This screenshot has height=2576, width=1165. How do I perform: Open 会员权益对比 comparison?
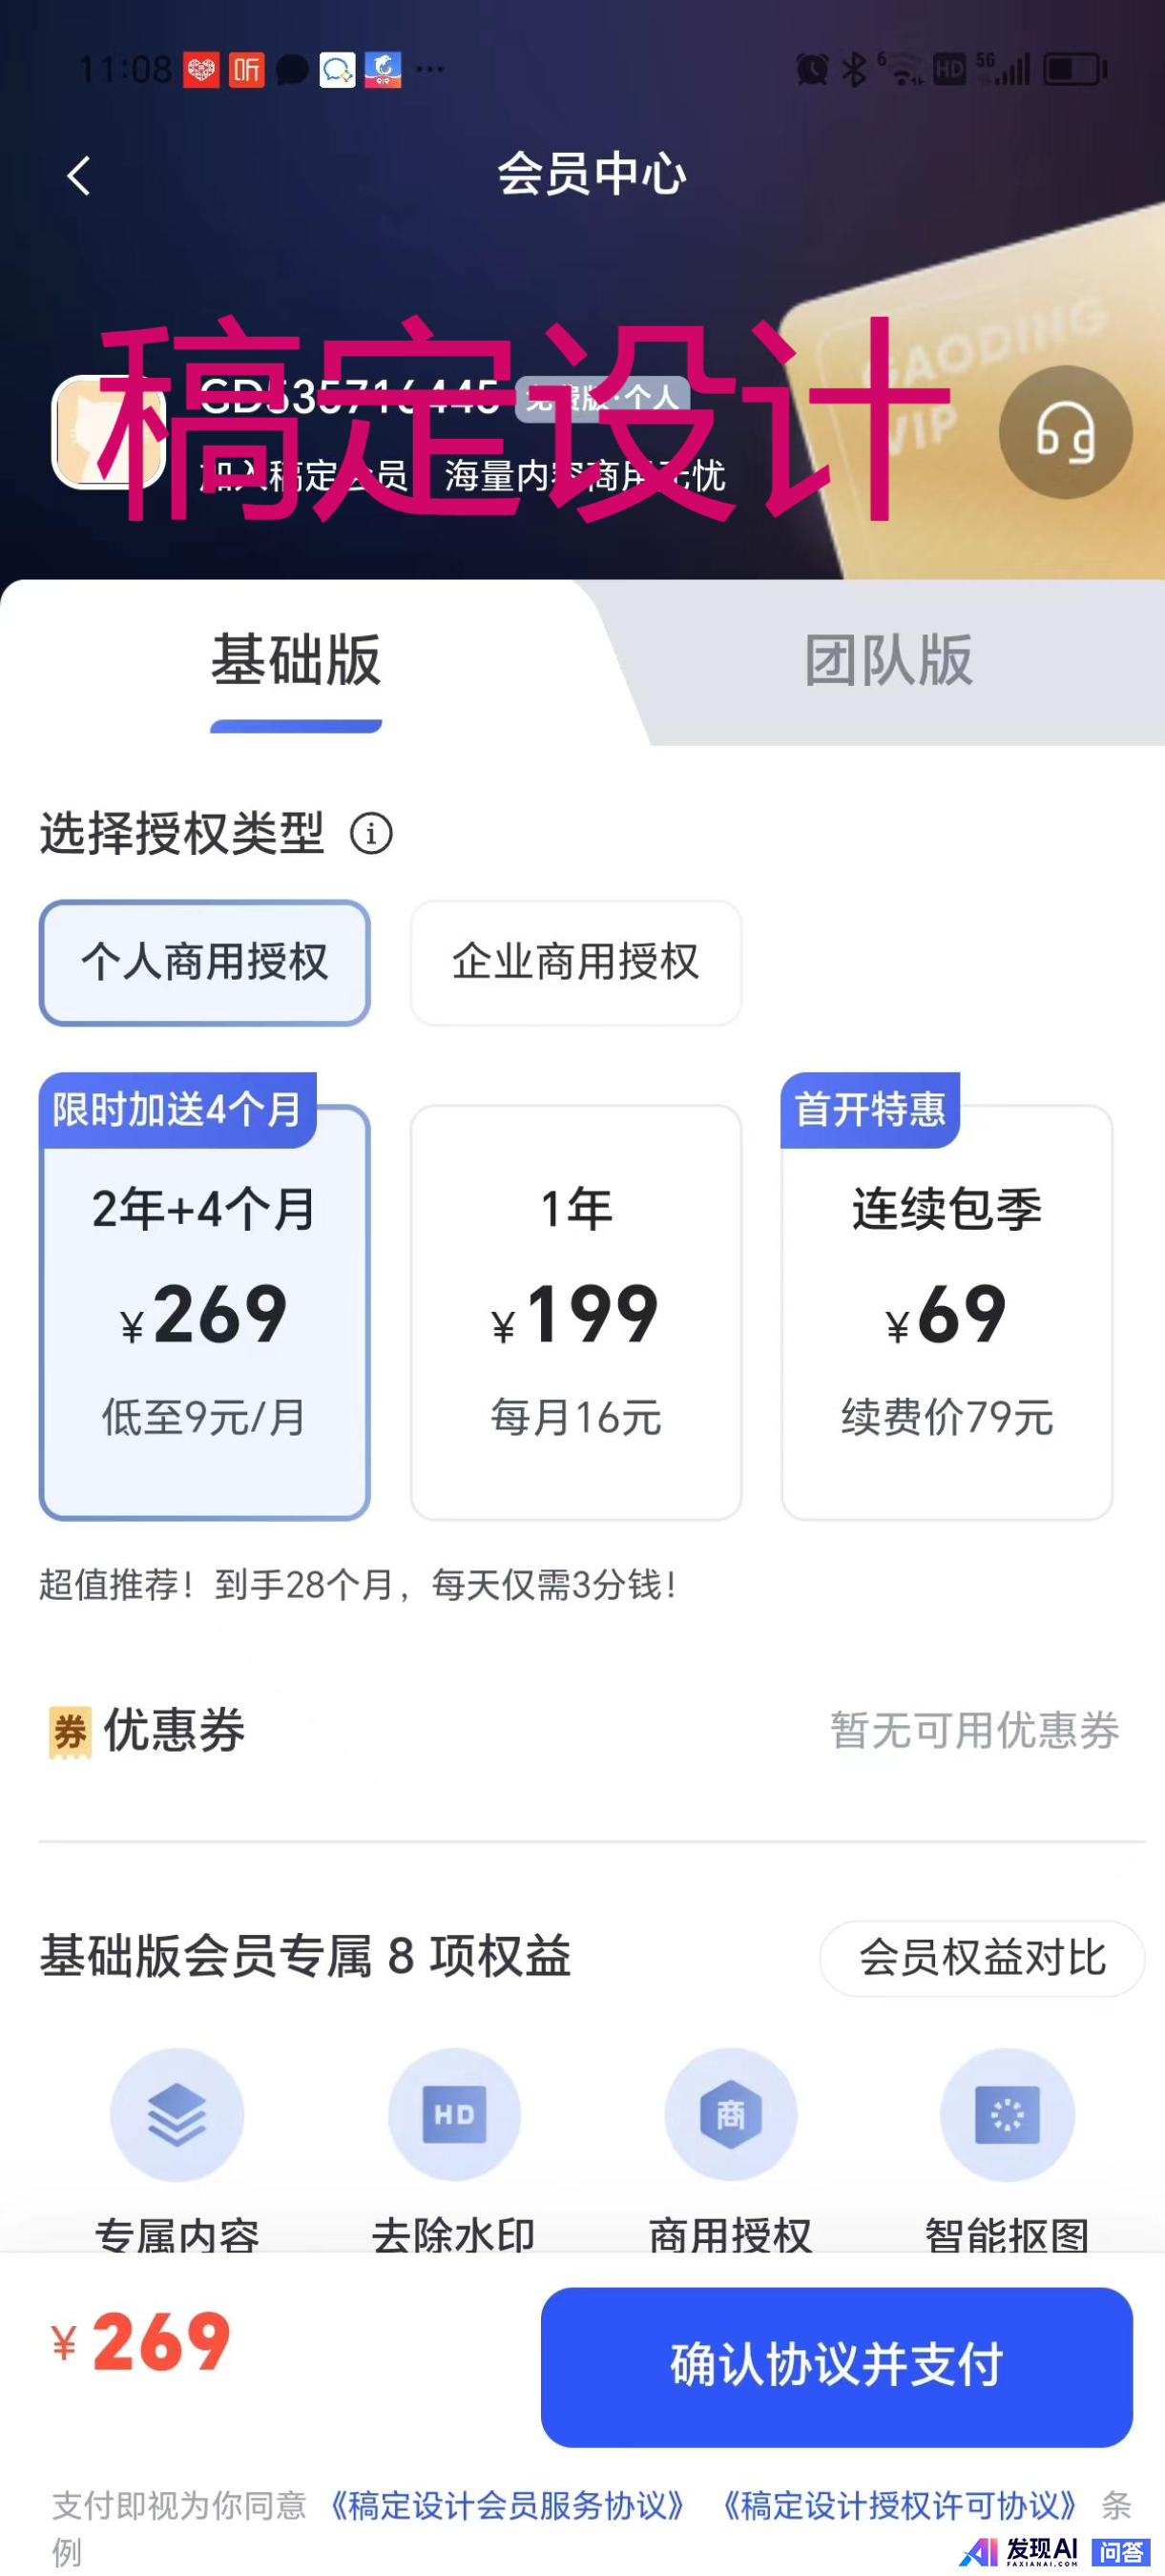(x=982, y=1958)
